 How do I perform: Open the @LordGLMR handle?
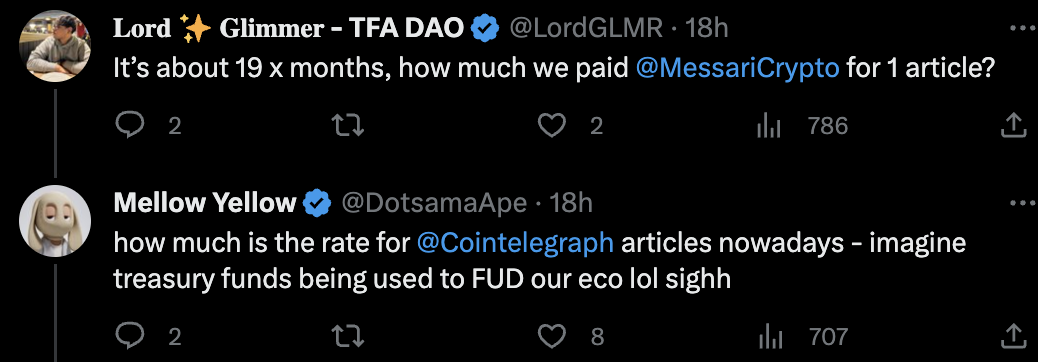586,28
